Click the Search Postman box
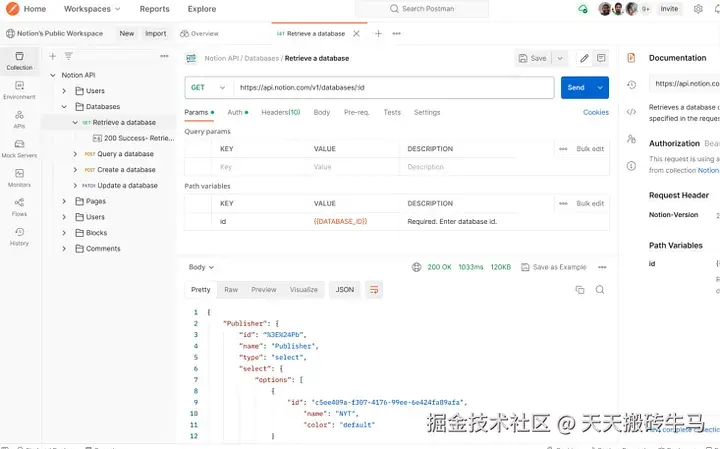The width and height of the screenshot is (720, 449). coord(422,9)
